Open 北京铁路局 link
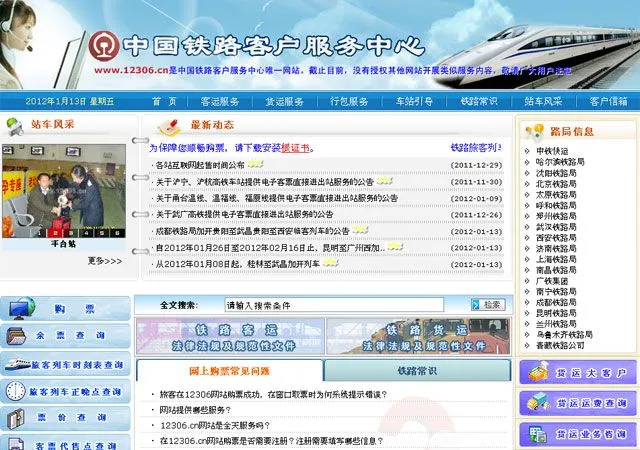Image resolution: width=640 pixels, height=450 pixels. pos(556,184)
